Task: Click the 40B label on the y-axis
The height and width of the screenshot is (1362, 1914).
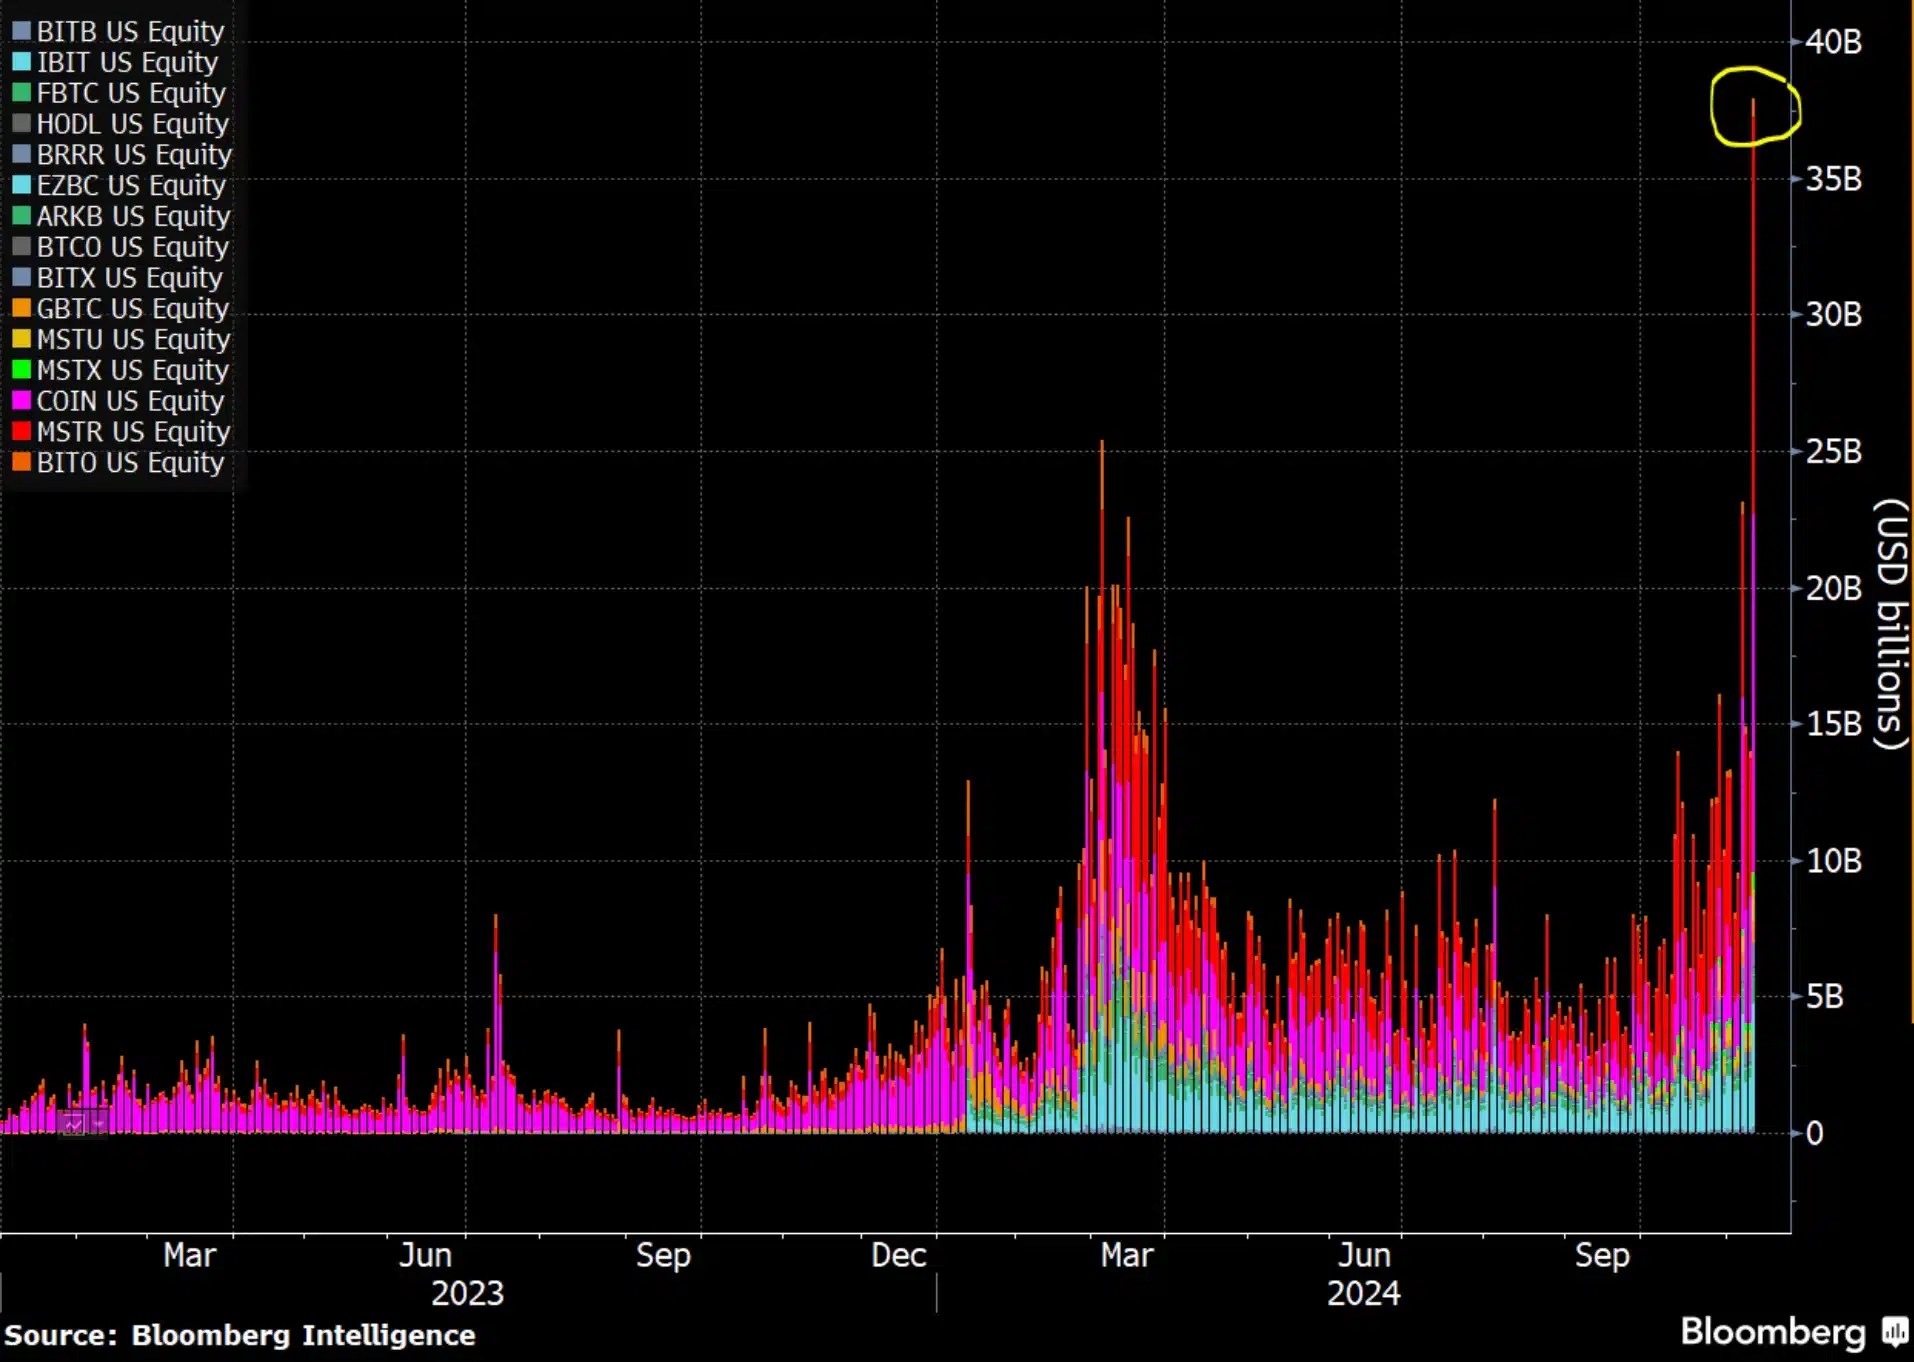Action: pyautogui.click(x=1833, y=42)
